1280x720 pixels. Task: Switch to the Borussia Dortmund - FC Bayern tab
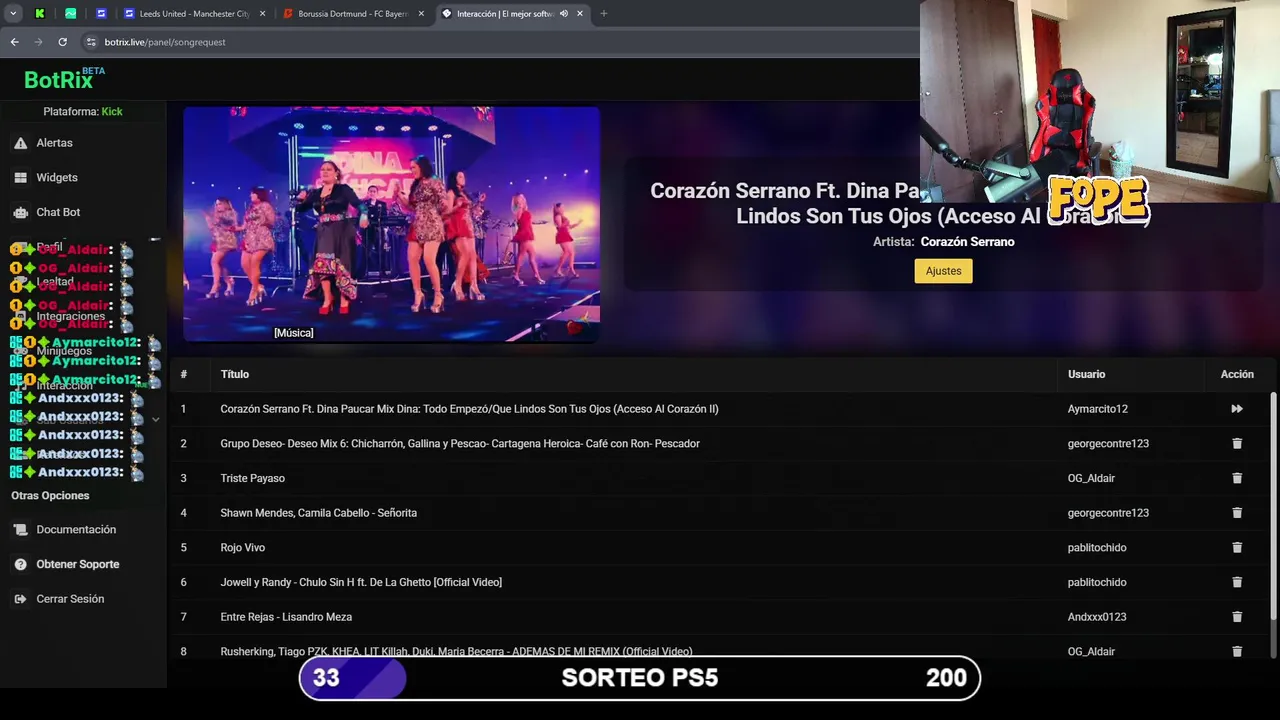354,14
